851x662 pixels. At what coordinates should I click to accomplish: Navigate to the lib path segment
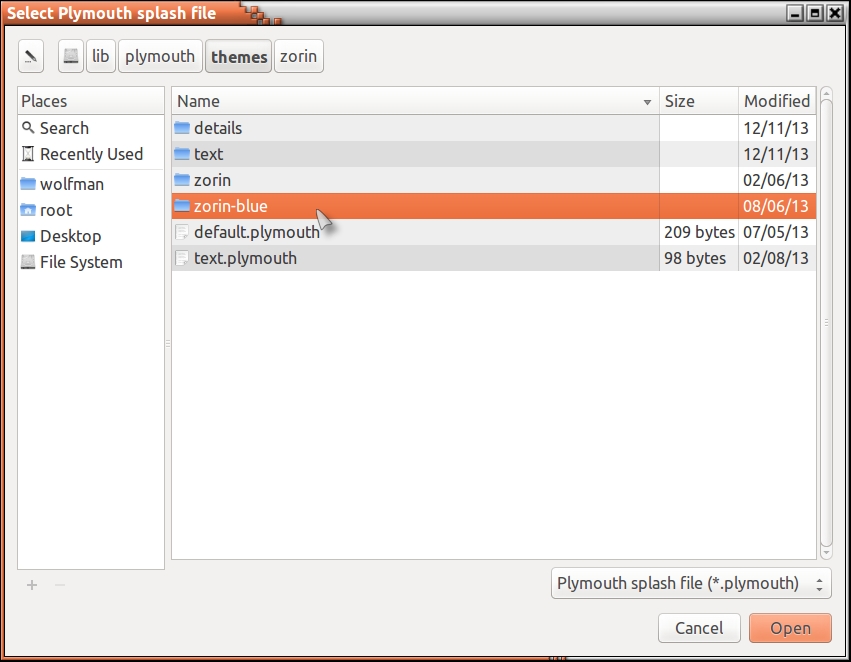click(101, 56)
